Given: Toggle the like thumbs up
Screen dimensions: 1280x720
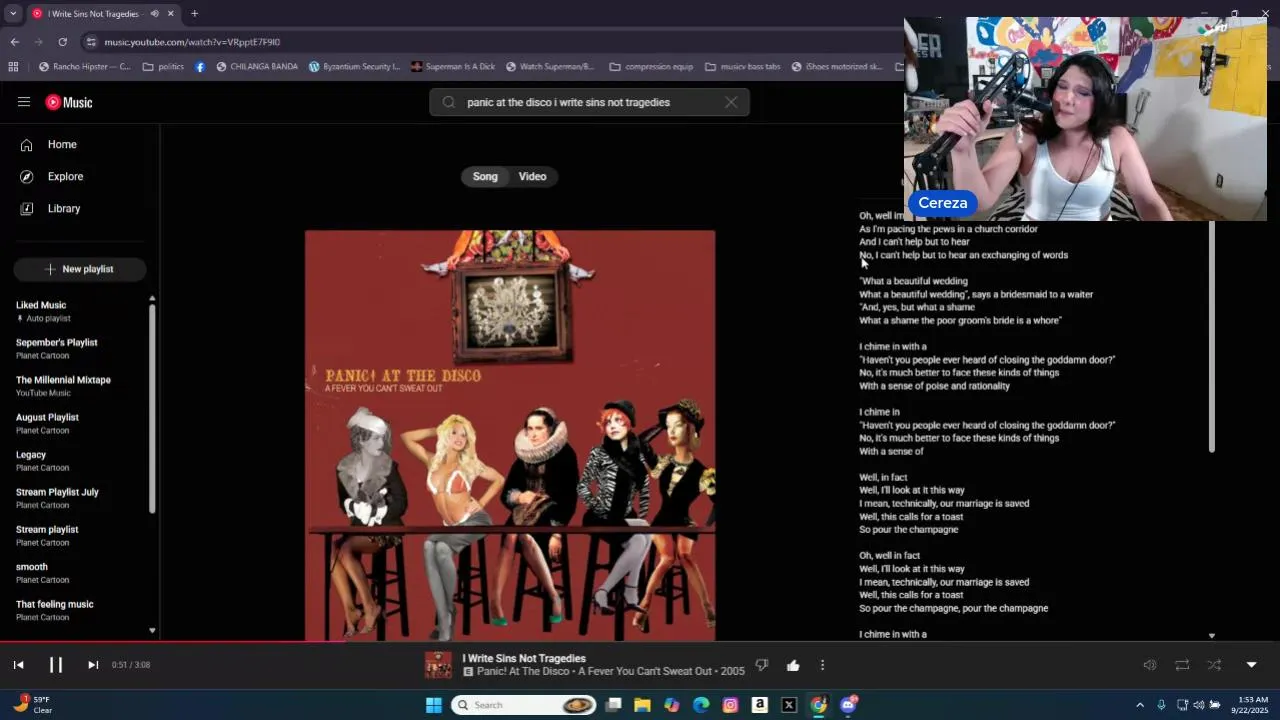Looking at the screenshot, I should 793,665.
